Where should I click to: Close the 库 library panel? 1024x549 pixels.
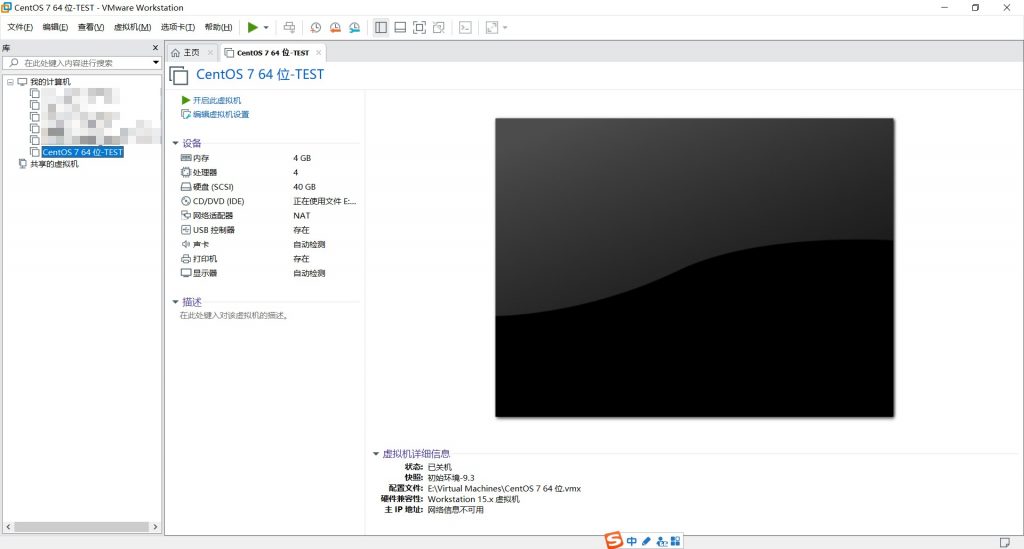155,48
